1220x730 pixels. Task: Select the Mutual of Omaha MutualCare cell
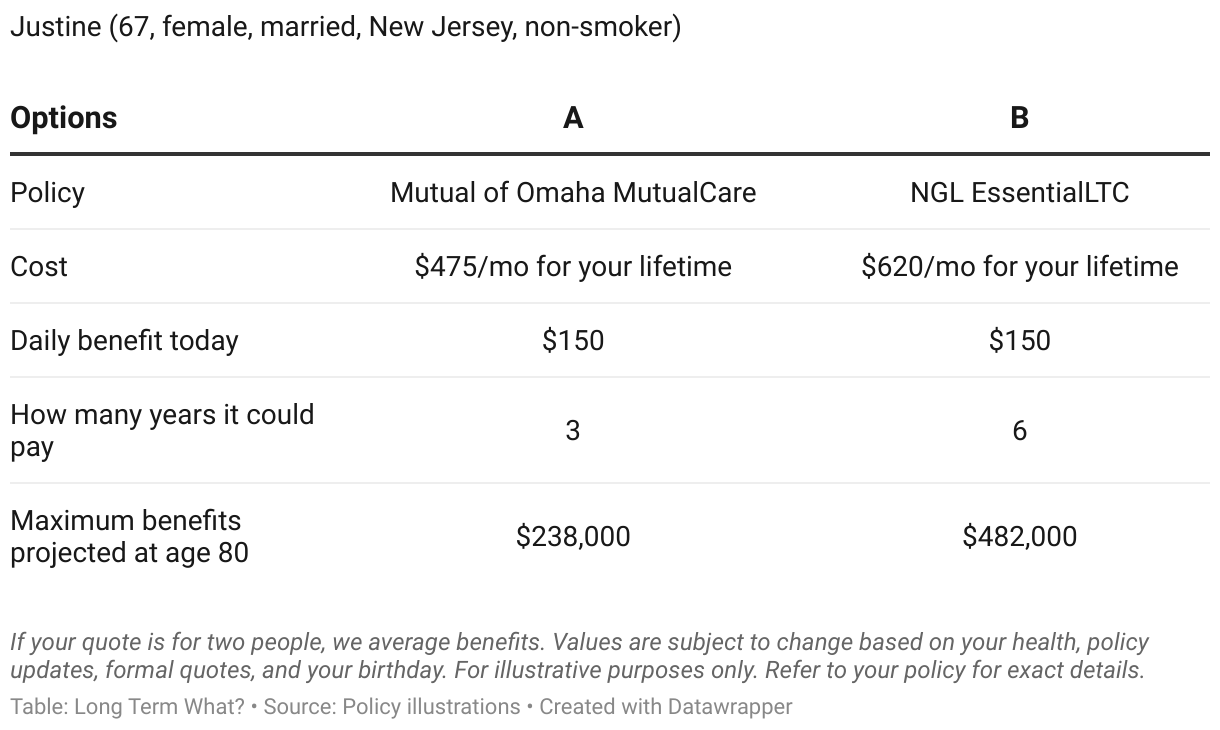point(573,192)
